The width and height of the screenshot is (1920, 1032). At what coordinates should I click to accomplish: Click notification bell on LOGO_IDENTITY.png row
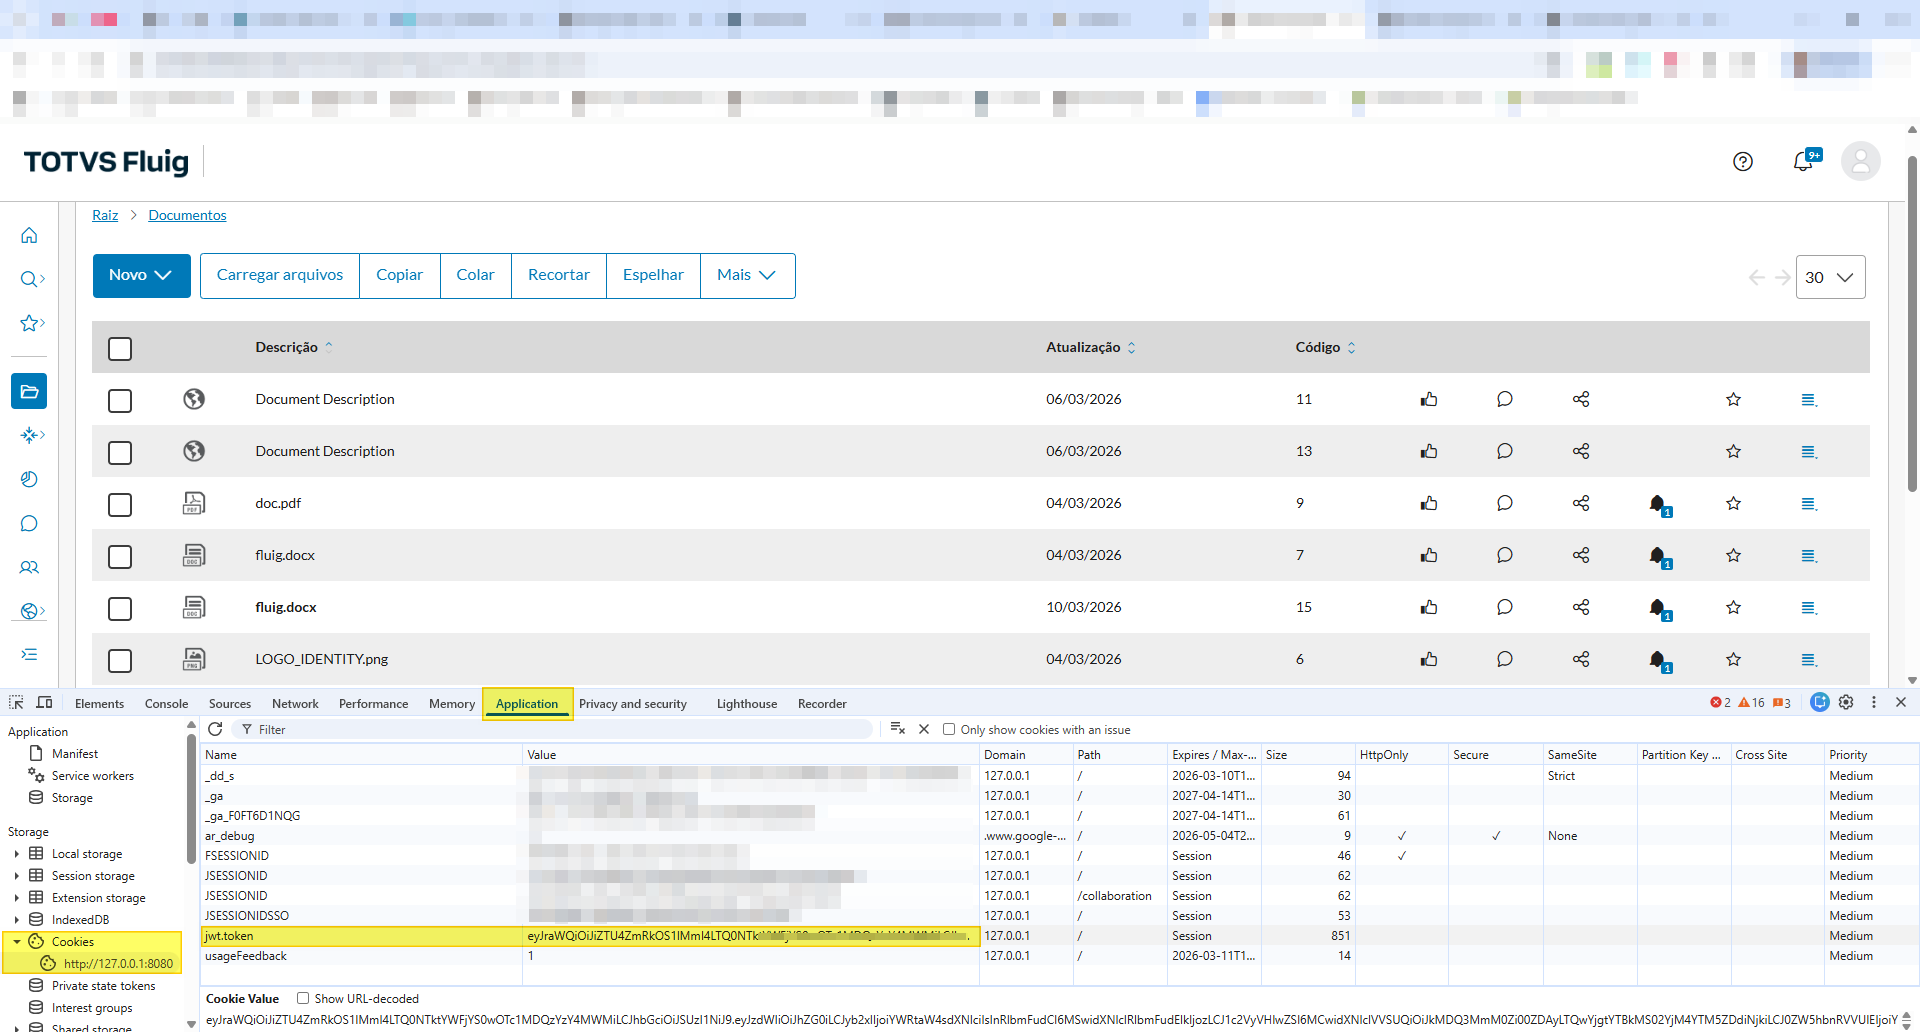click(1659, 660)
